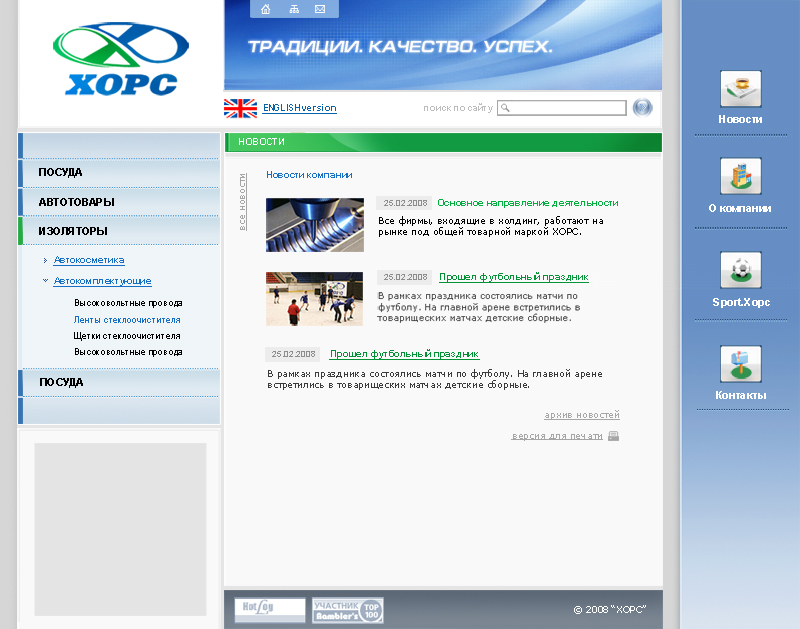Select last Высоковольтные провода item
The height and width of the screenshot is (629, 800).
(x=128, y=352)
